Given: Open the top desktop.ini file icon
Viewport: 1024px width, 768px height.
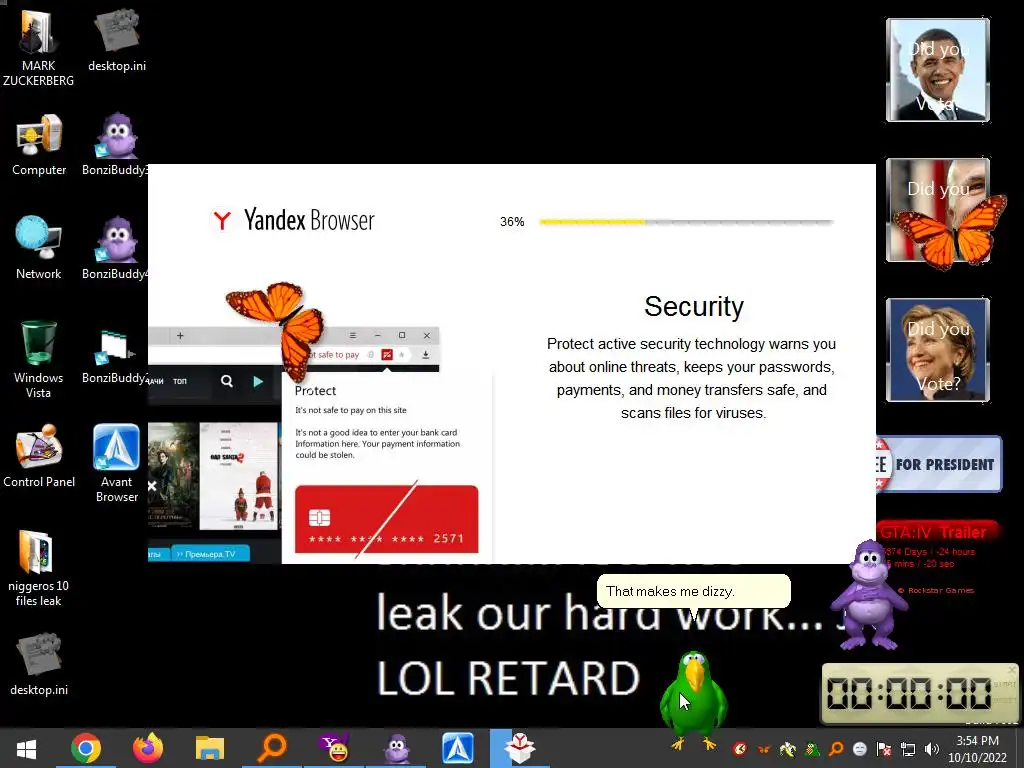Looking at the screenshot, I should (117, 40).
